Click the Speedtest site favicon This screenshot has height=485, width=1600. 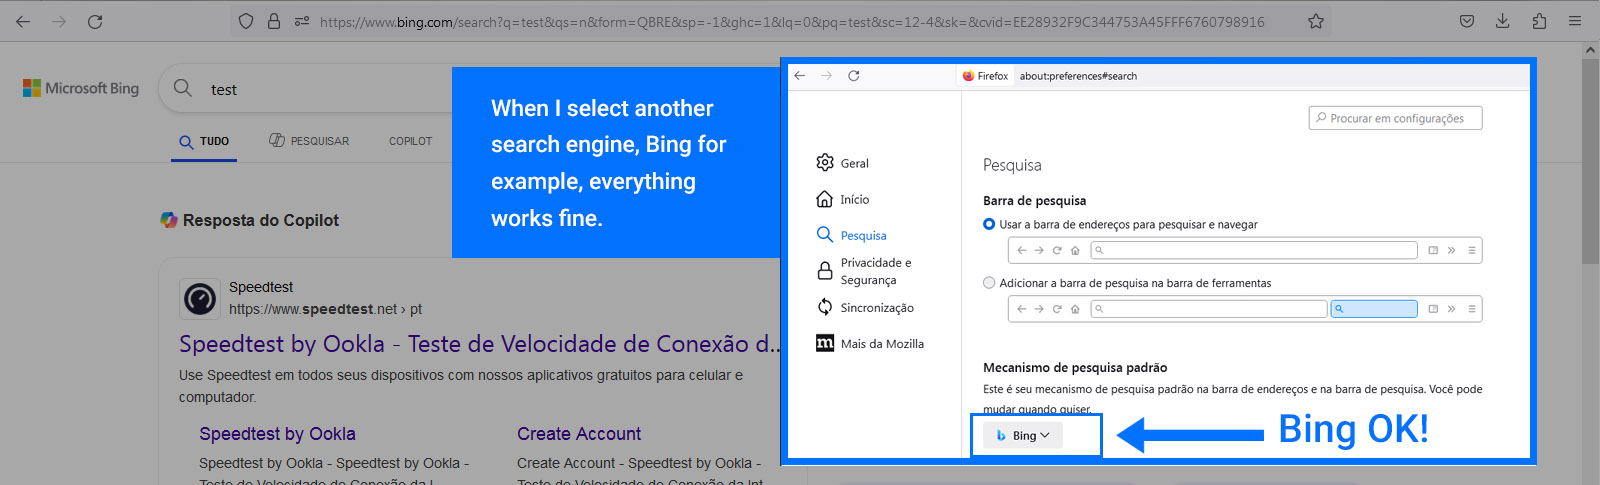(200, 299)
